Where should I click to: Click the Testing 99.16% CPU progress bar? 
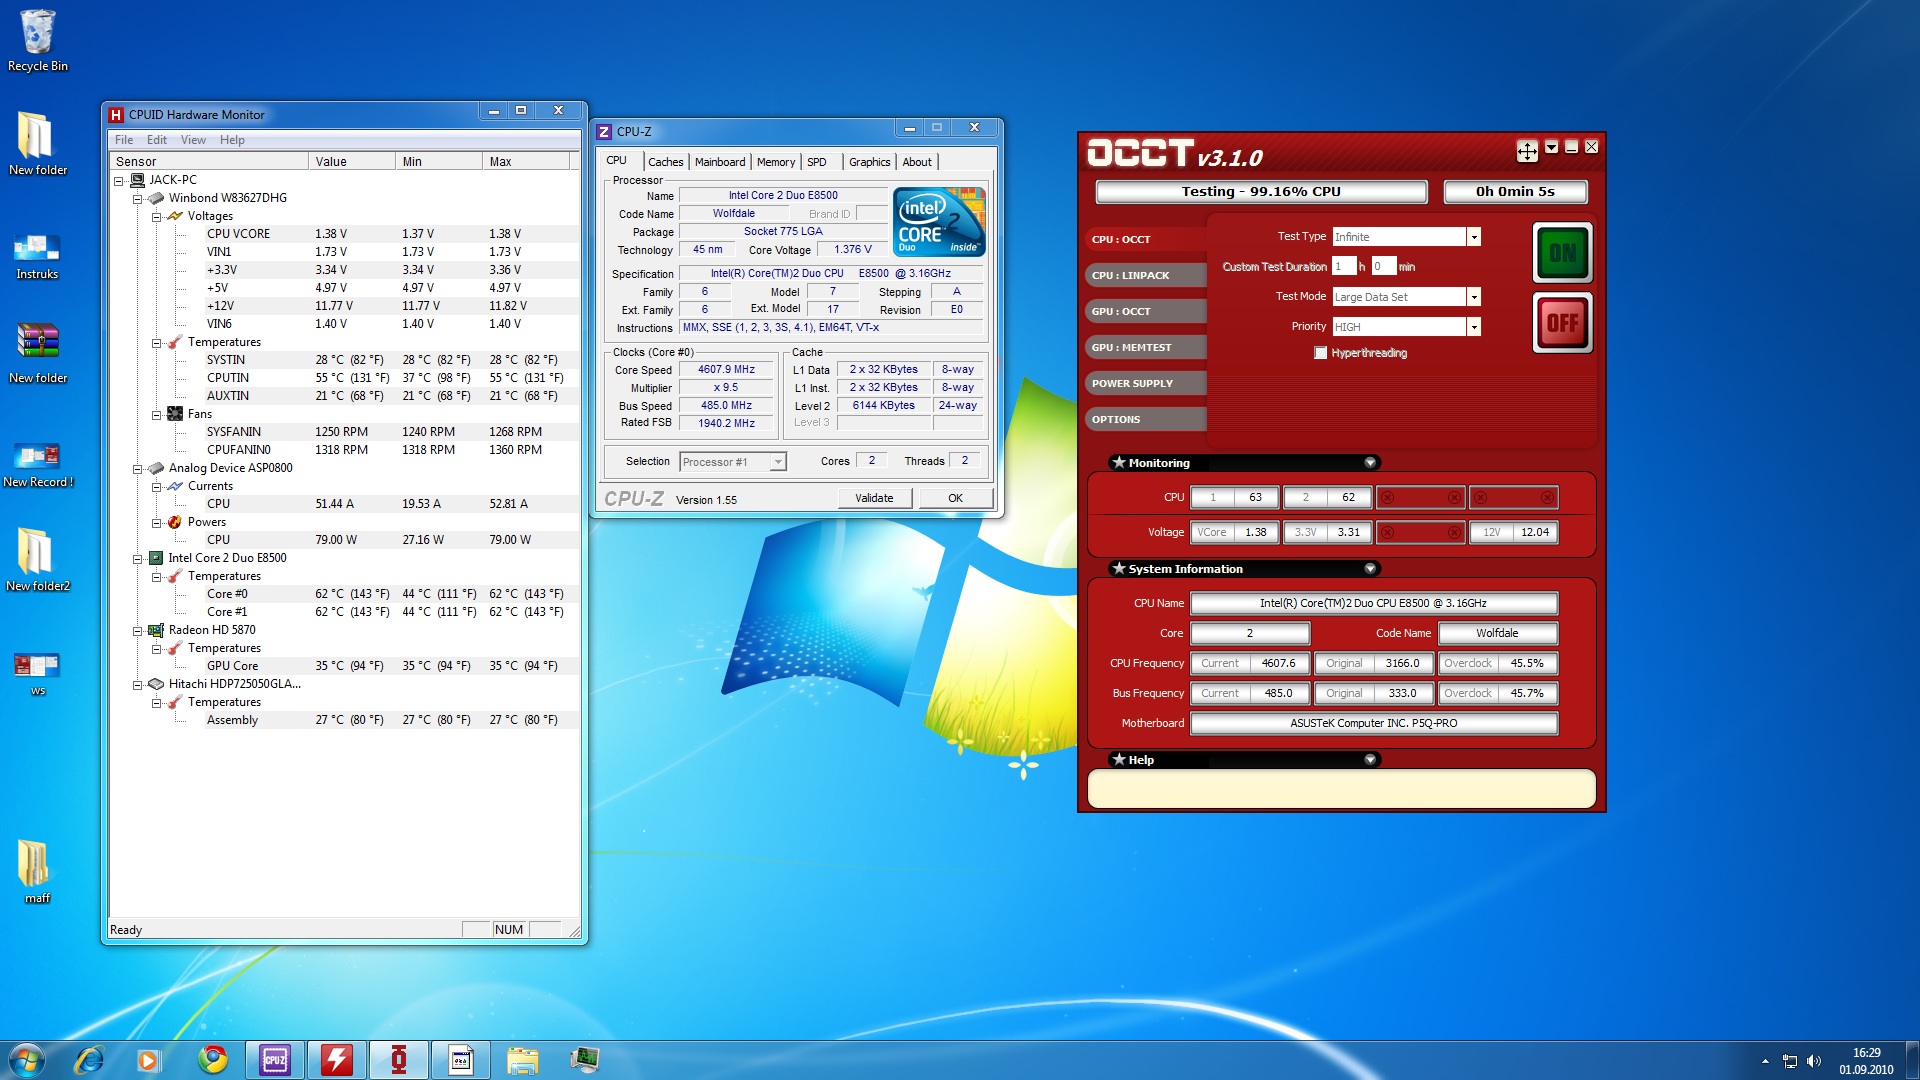[1261, 191]
